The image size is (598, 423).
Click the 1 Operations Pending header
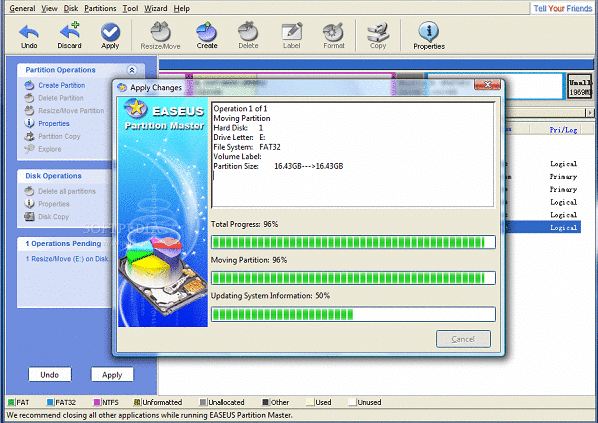(63, 243)
